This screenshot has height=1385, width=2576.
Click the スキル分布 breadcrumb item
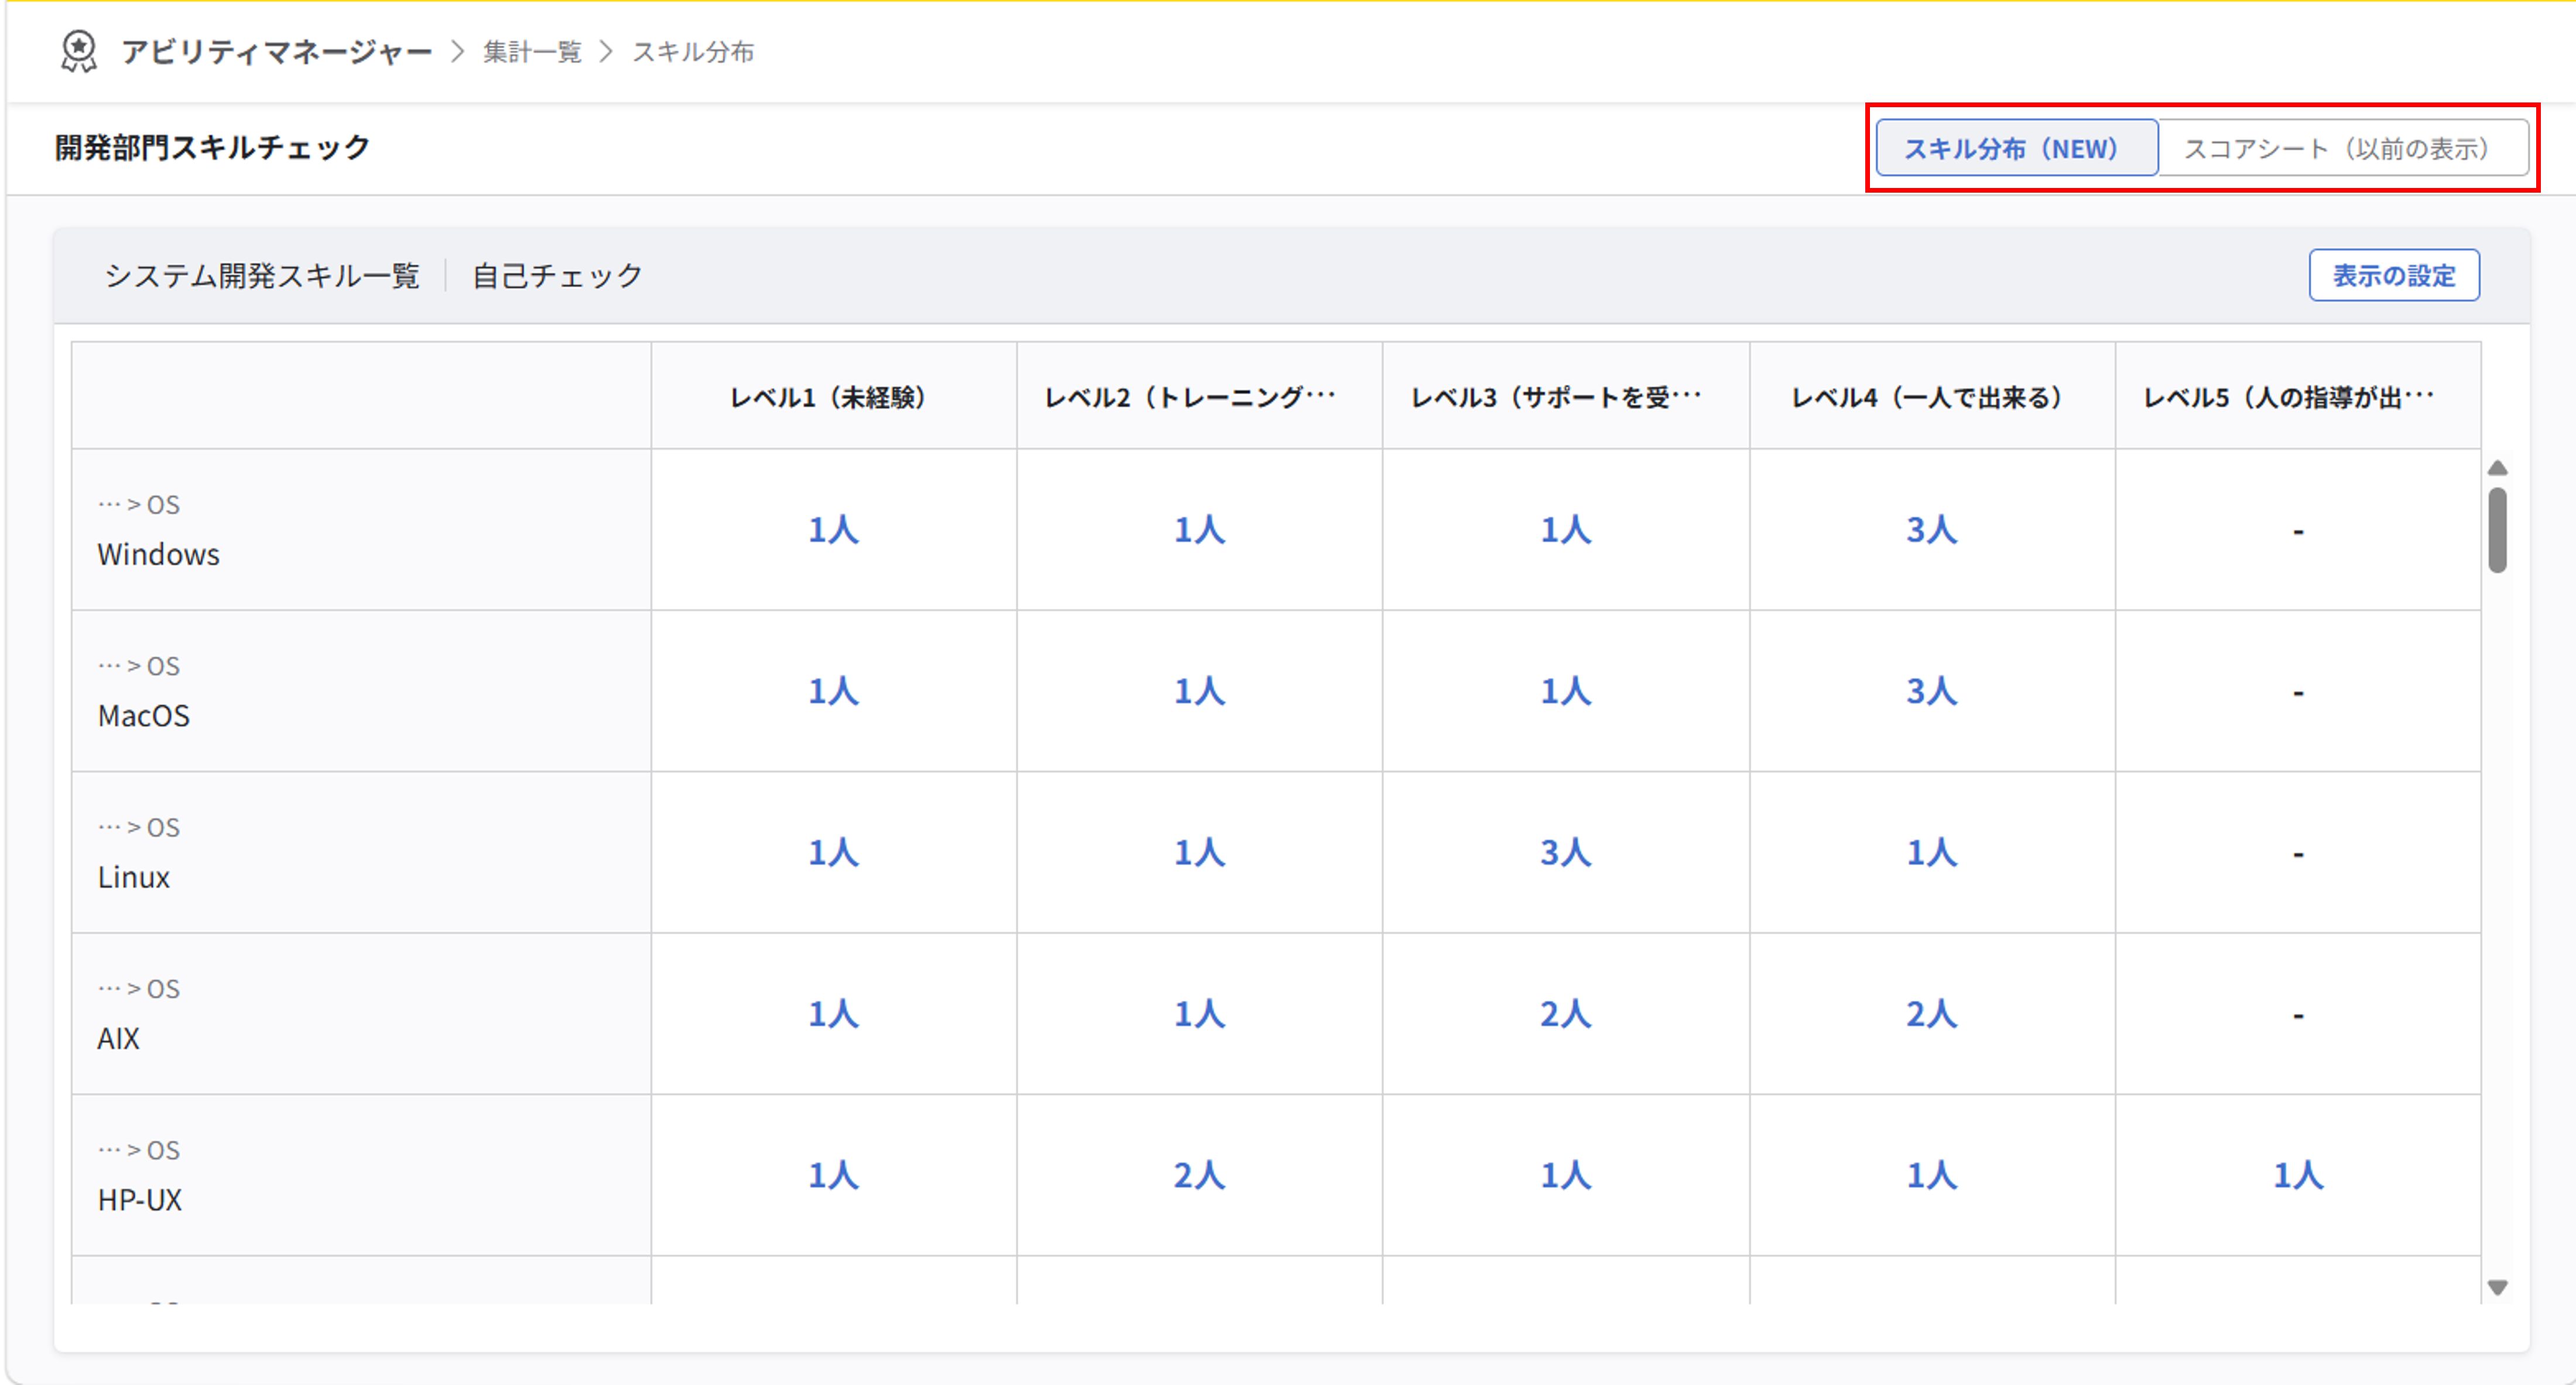pyautogui.click(x=693, y=52)
